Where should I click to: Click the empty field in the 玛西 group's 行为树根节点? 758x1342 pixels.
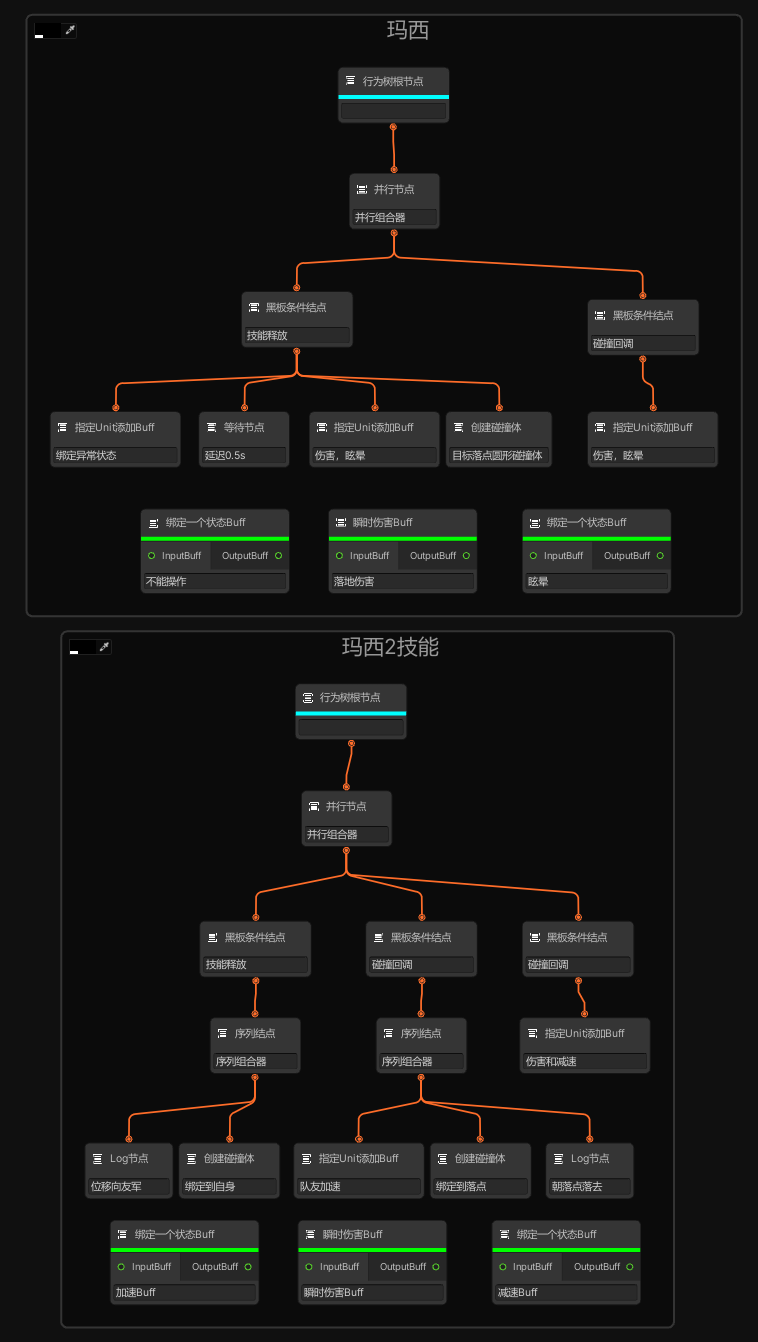click(394, 111)
